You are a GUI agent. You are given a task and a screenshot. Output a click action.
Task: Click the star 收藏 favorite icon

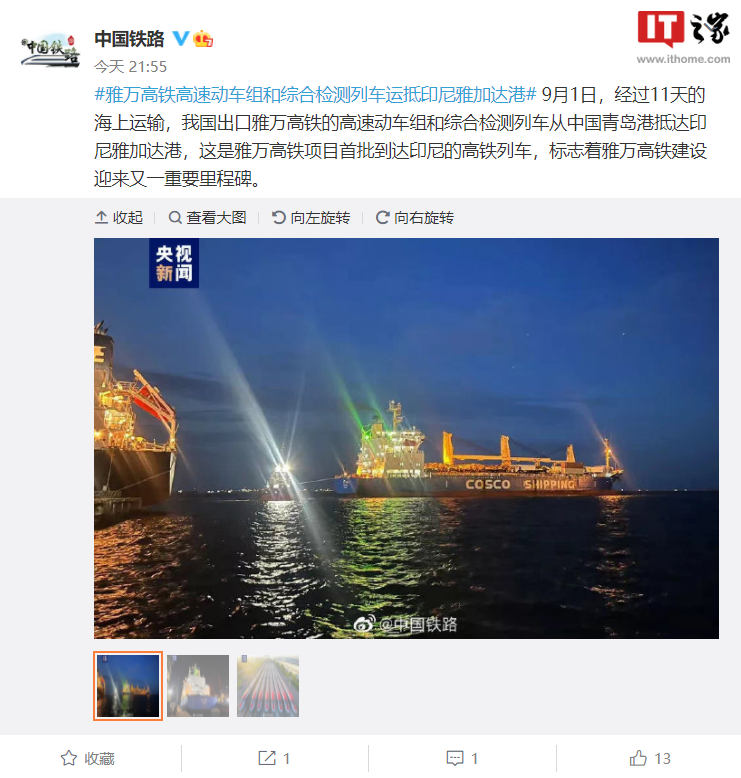click(69, 758)
